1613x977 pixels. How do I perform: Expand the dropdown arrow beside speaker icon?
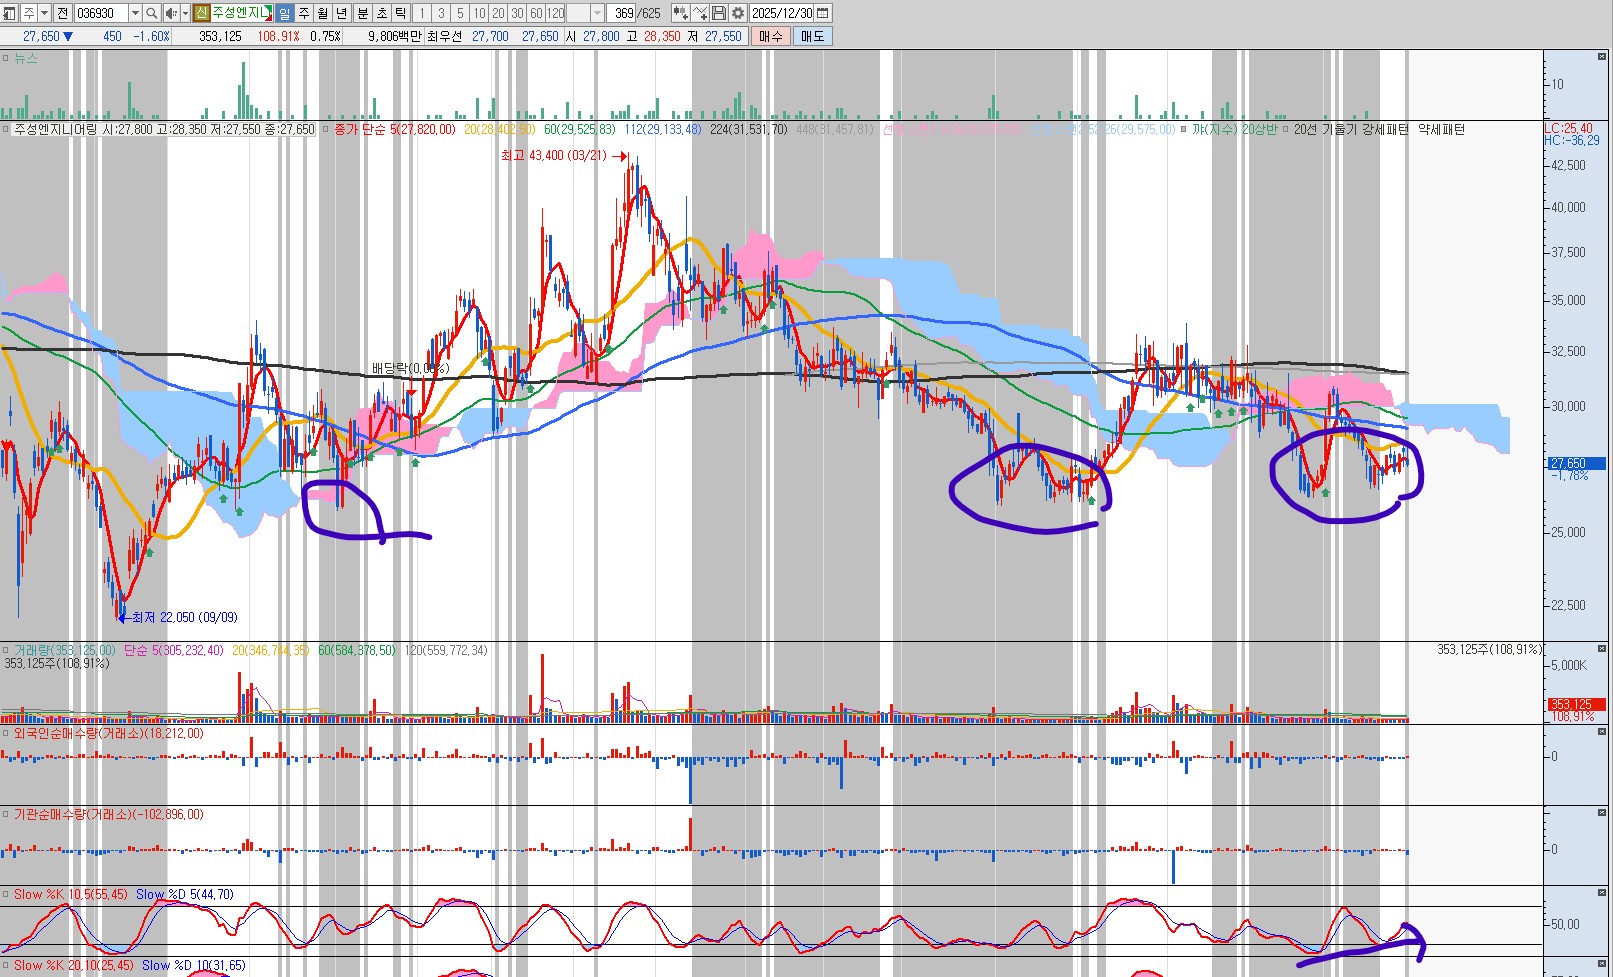click(x=185, y=13)
